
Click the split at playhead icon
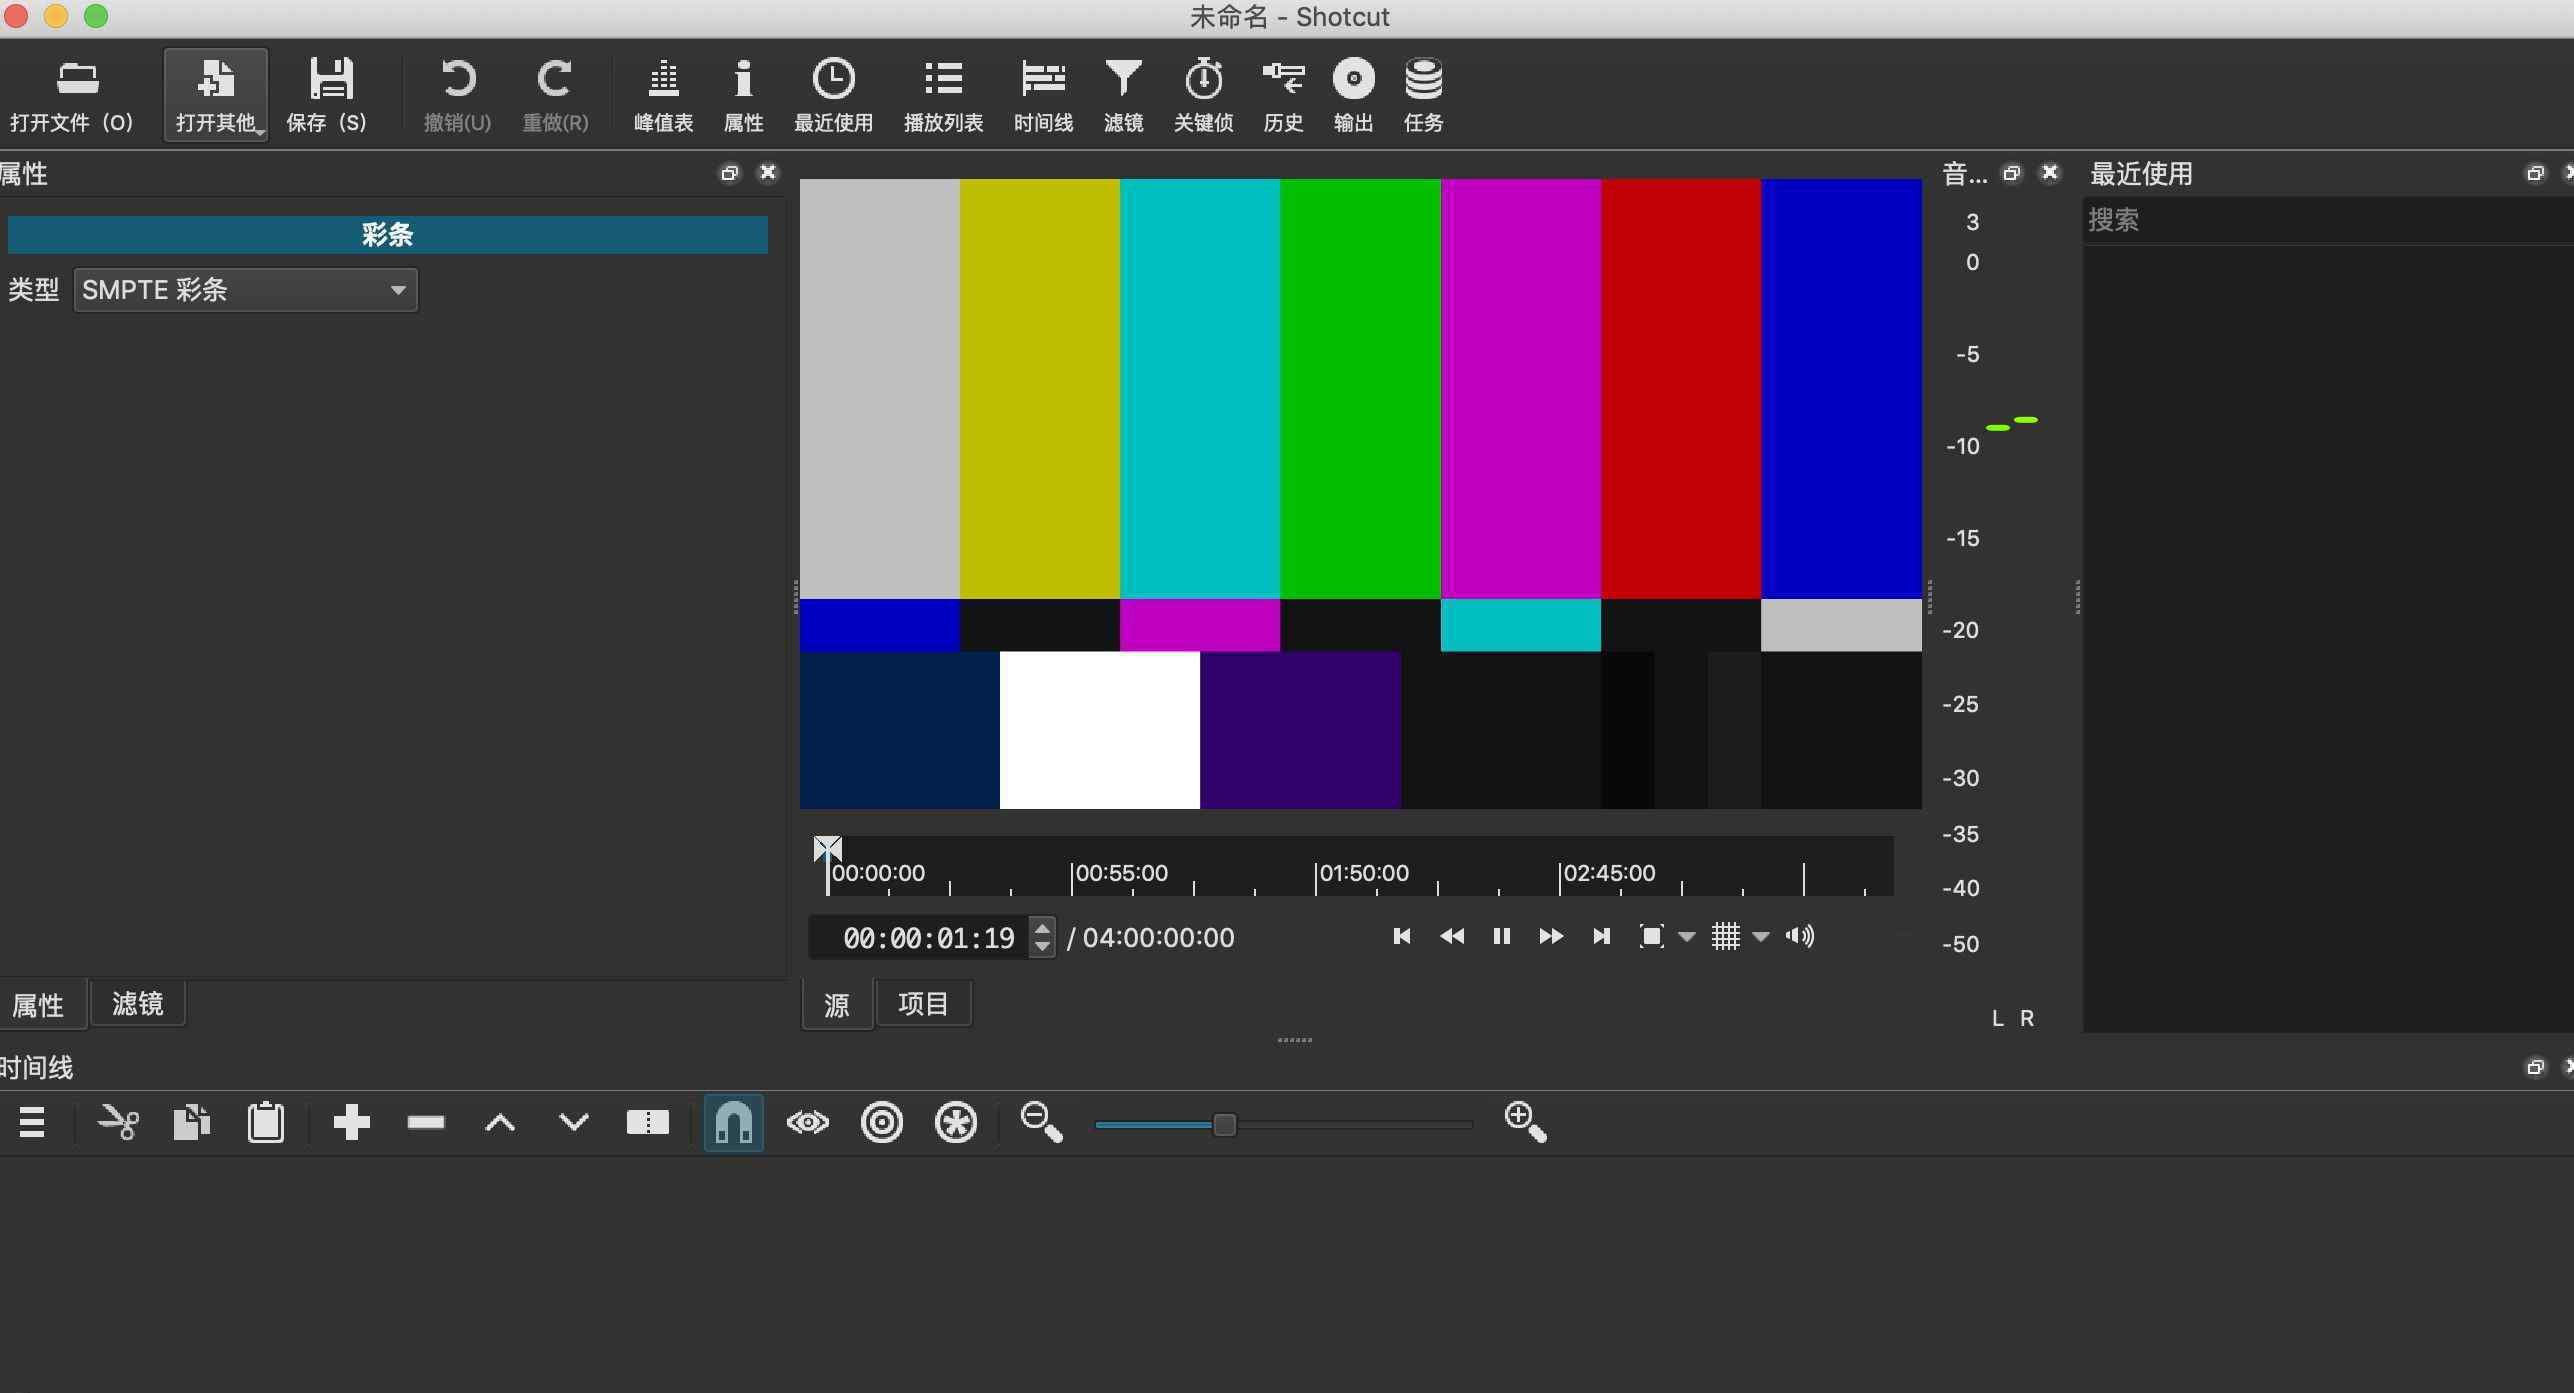coord(648,1123)
